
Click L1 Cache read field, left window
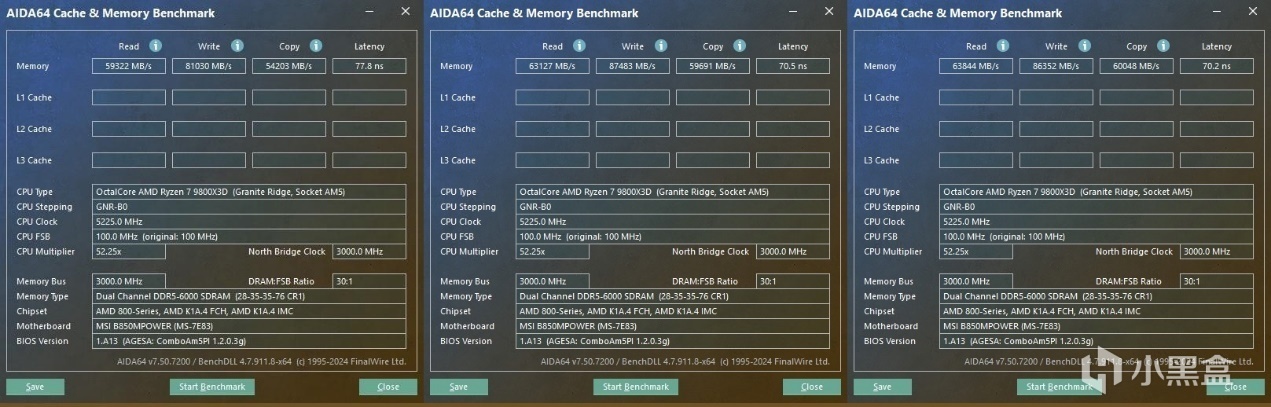point(128,97)
